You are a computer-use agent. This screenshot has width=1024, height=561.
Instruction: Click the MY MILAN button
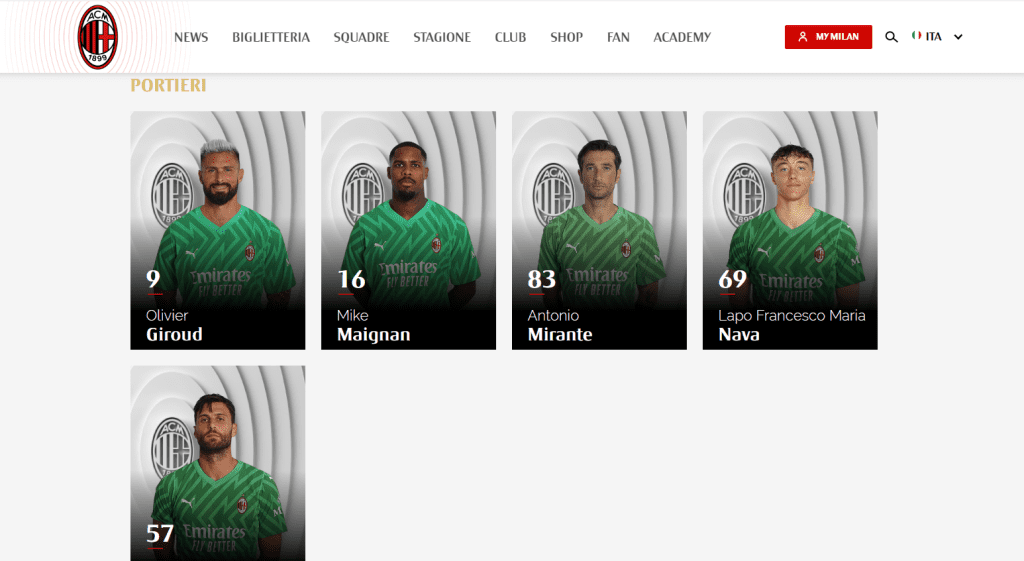click(x=828, y=37)
